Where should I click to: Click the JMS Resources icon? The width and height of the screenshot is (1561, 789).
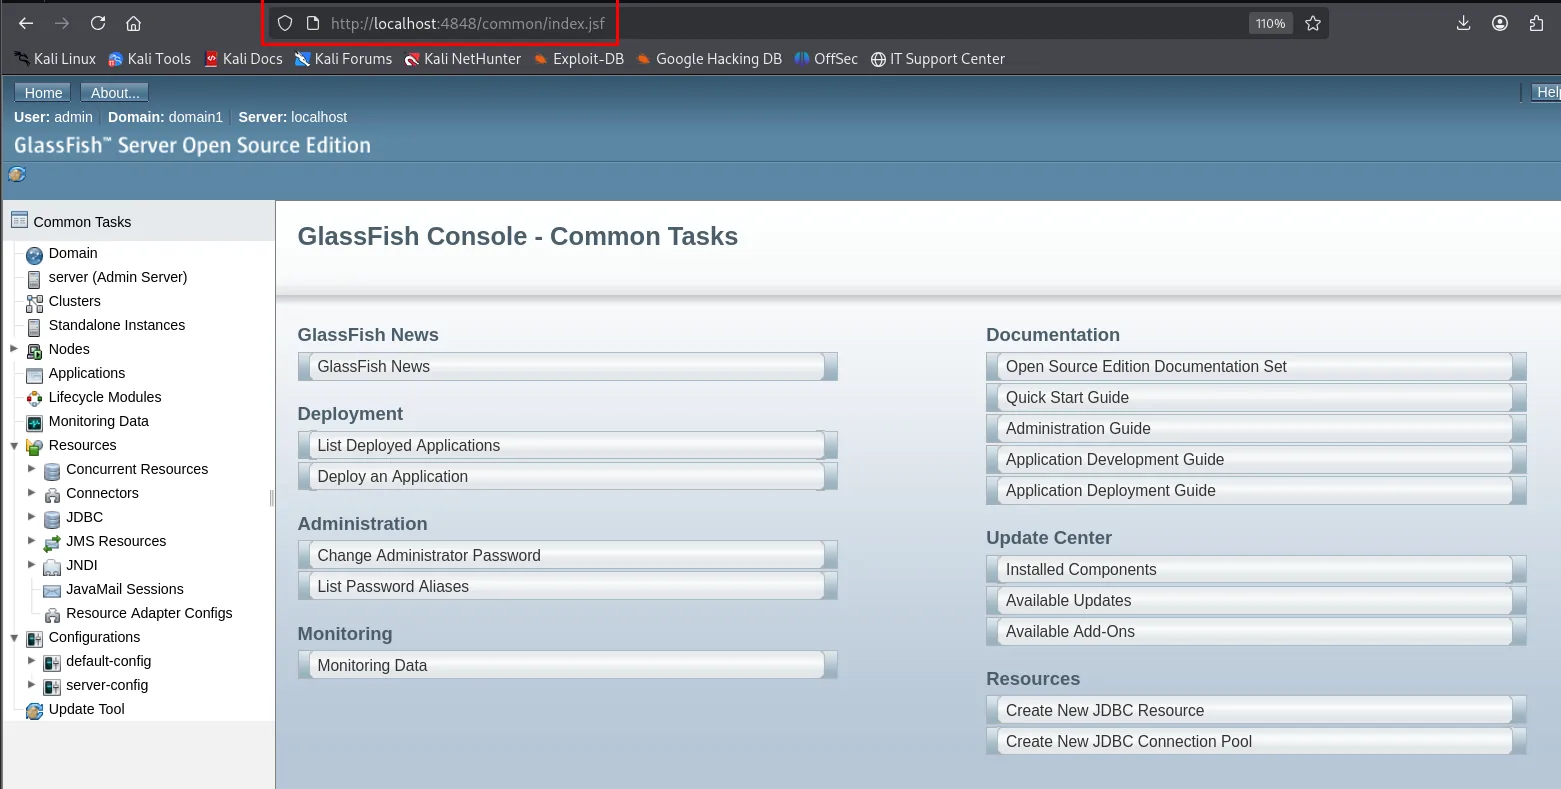click(52, 542)
